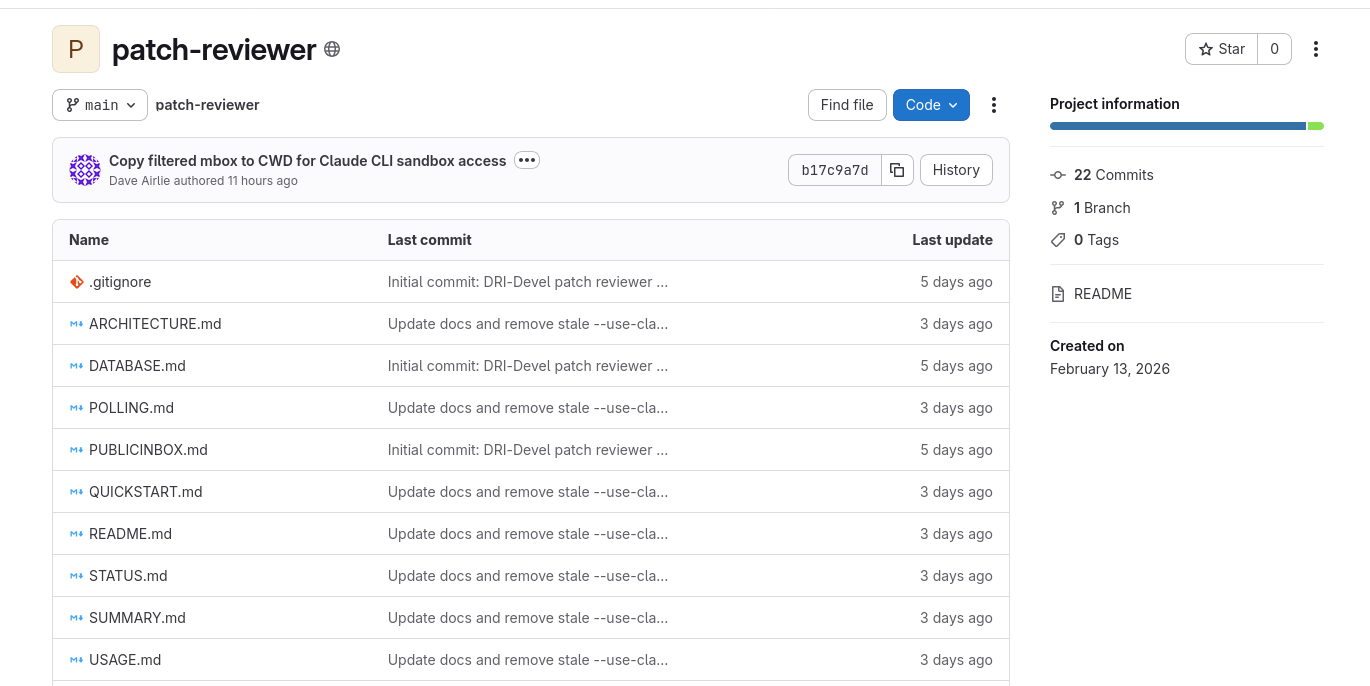Open the project actions kebab menu
This screenshot has height=686, width=1370.
(x=1316, y=49)
